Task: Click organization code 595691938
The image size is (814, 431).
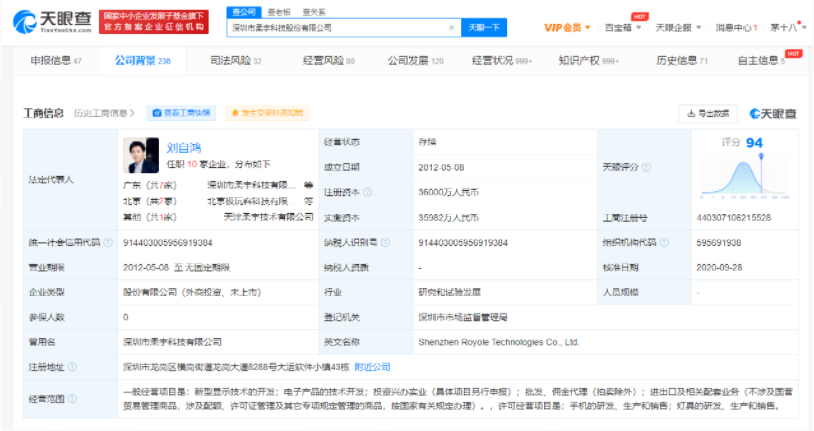Action: coord(718,243)
